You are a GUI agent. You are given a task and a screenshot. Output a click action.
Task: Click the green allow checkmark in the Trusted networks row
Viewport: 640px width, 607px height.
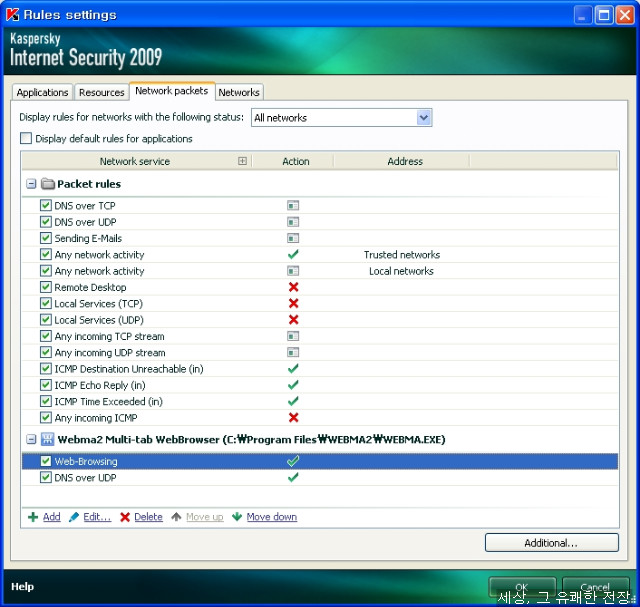[x=293, y=254]
